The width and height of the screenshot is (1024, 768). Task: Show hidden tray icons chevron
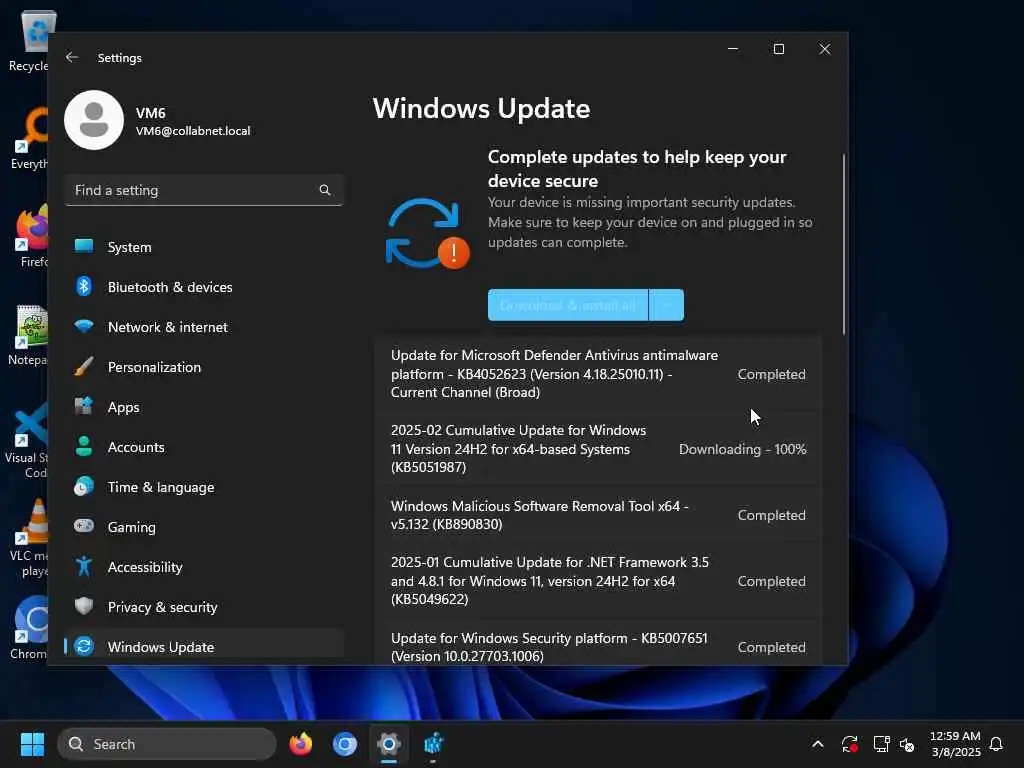click(818, 744)
